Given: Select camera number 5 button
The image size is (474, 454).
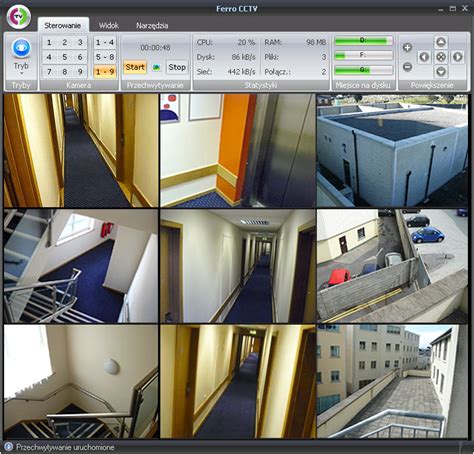Looking at the screenshot, I should pos(65,57).
